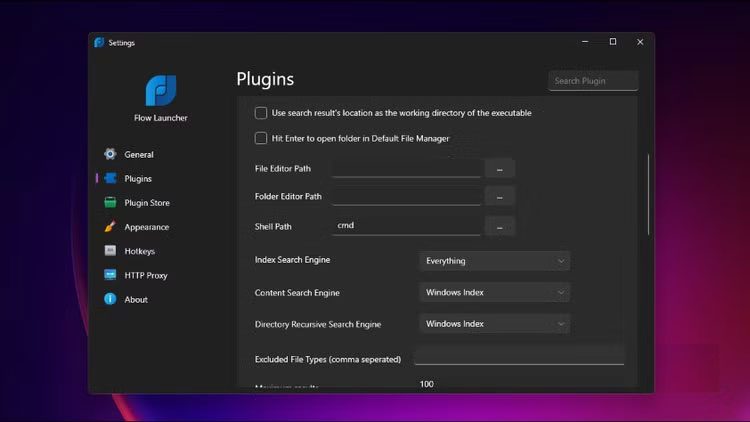Click the File Editor Path text field
Screen dimensions: 750x422
(x=407, y=168)
